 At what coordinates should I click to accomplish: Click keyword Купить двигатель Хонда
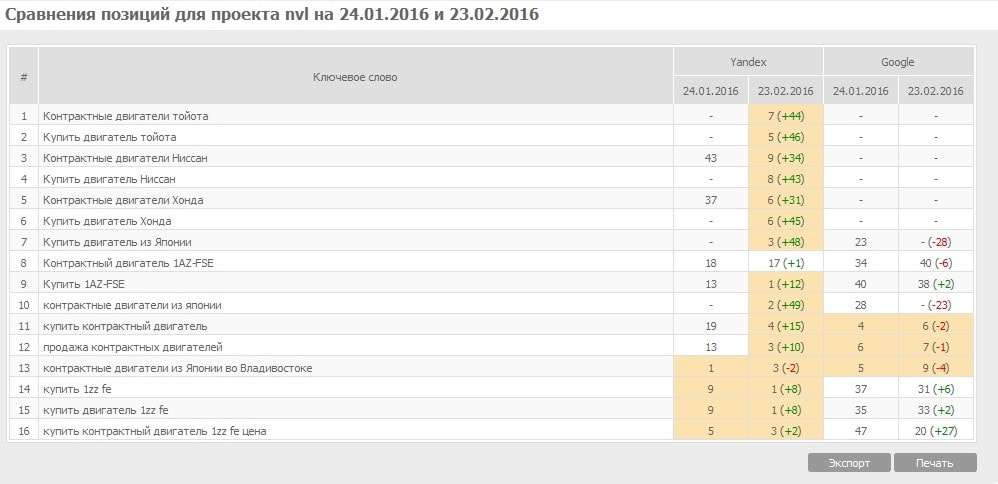pyautogui.click(x=107, y=221)
